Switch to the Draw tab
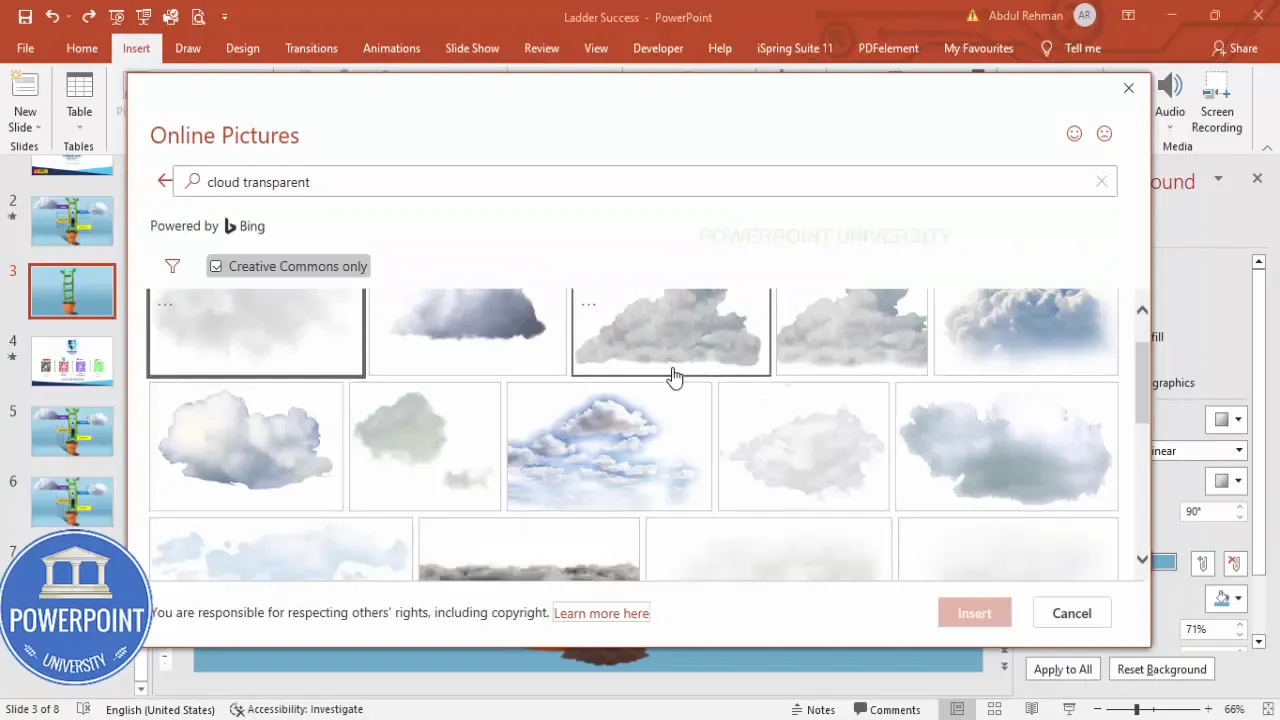Viewport: 1280px width, 720px height. [188, 48]
